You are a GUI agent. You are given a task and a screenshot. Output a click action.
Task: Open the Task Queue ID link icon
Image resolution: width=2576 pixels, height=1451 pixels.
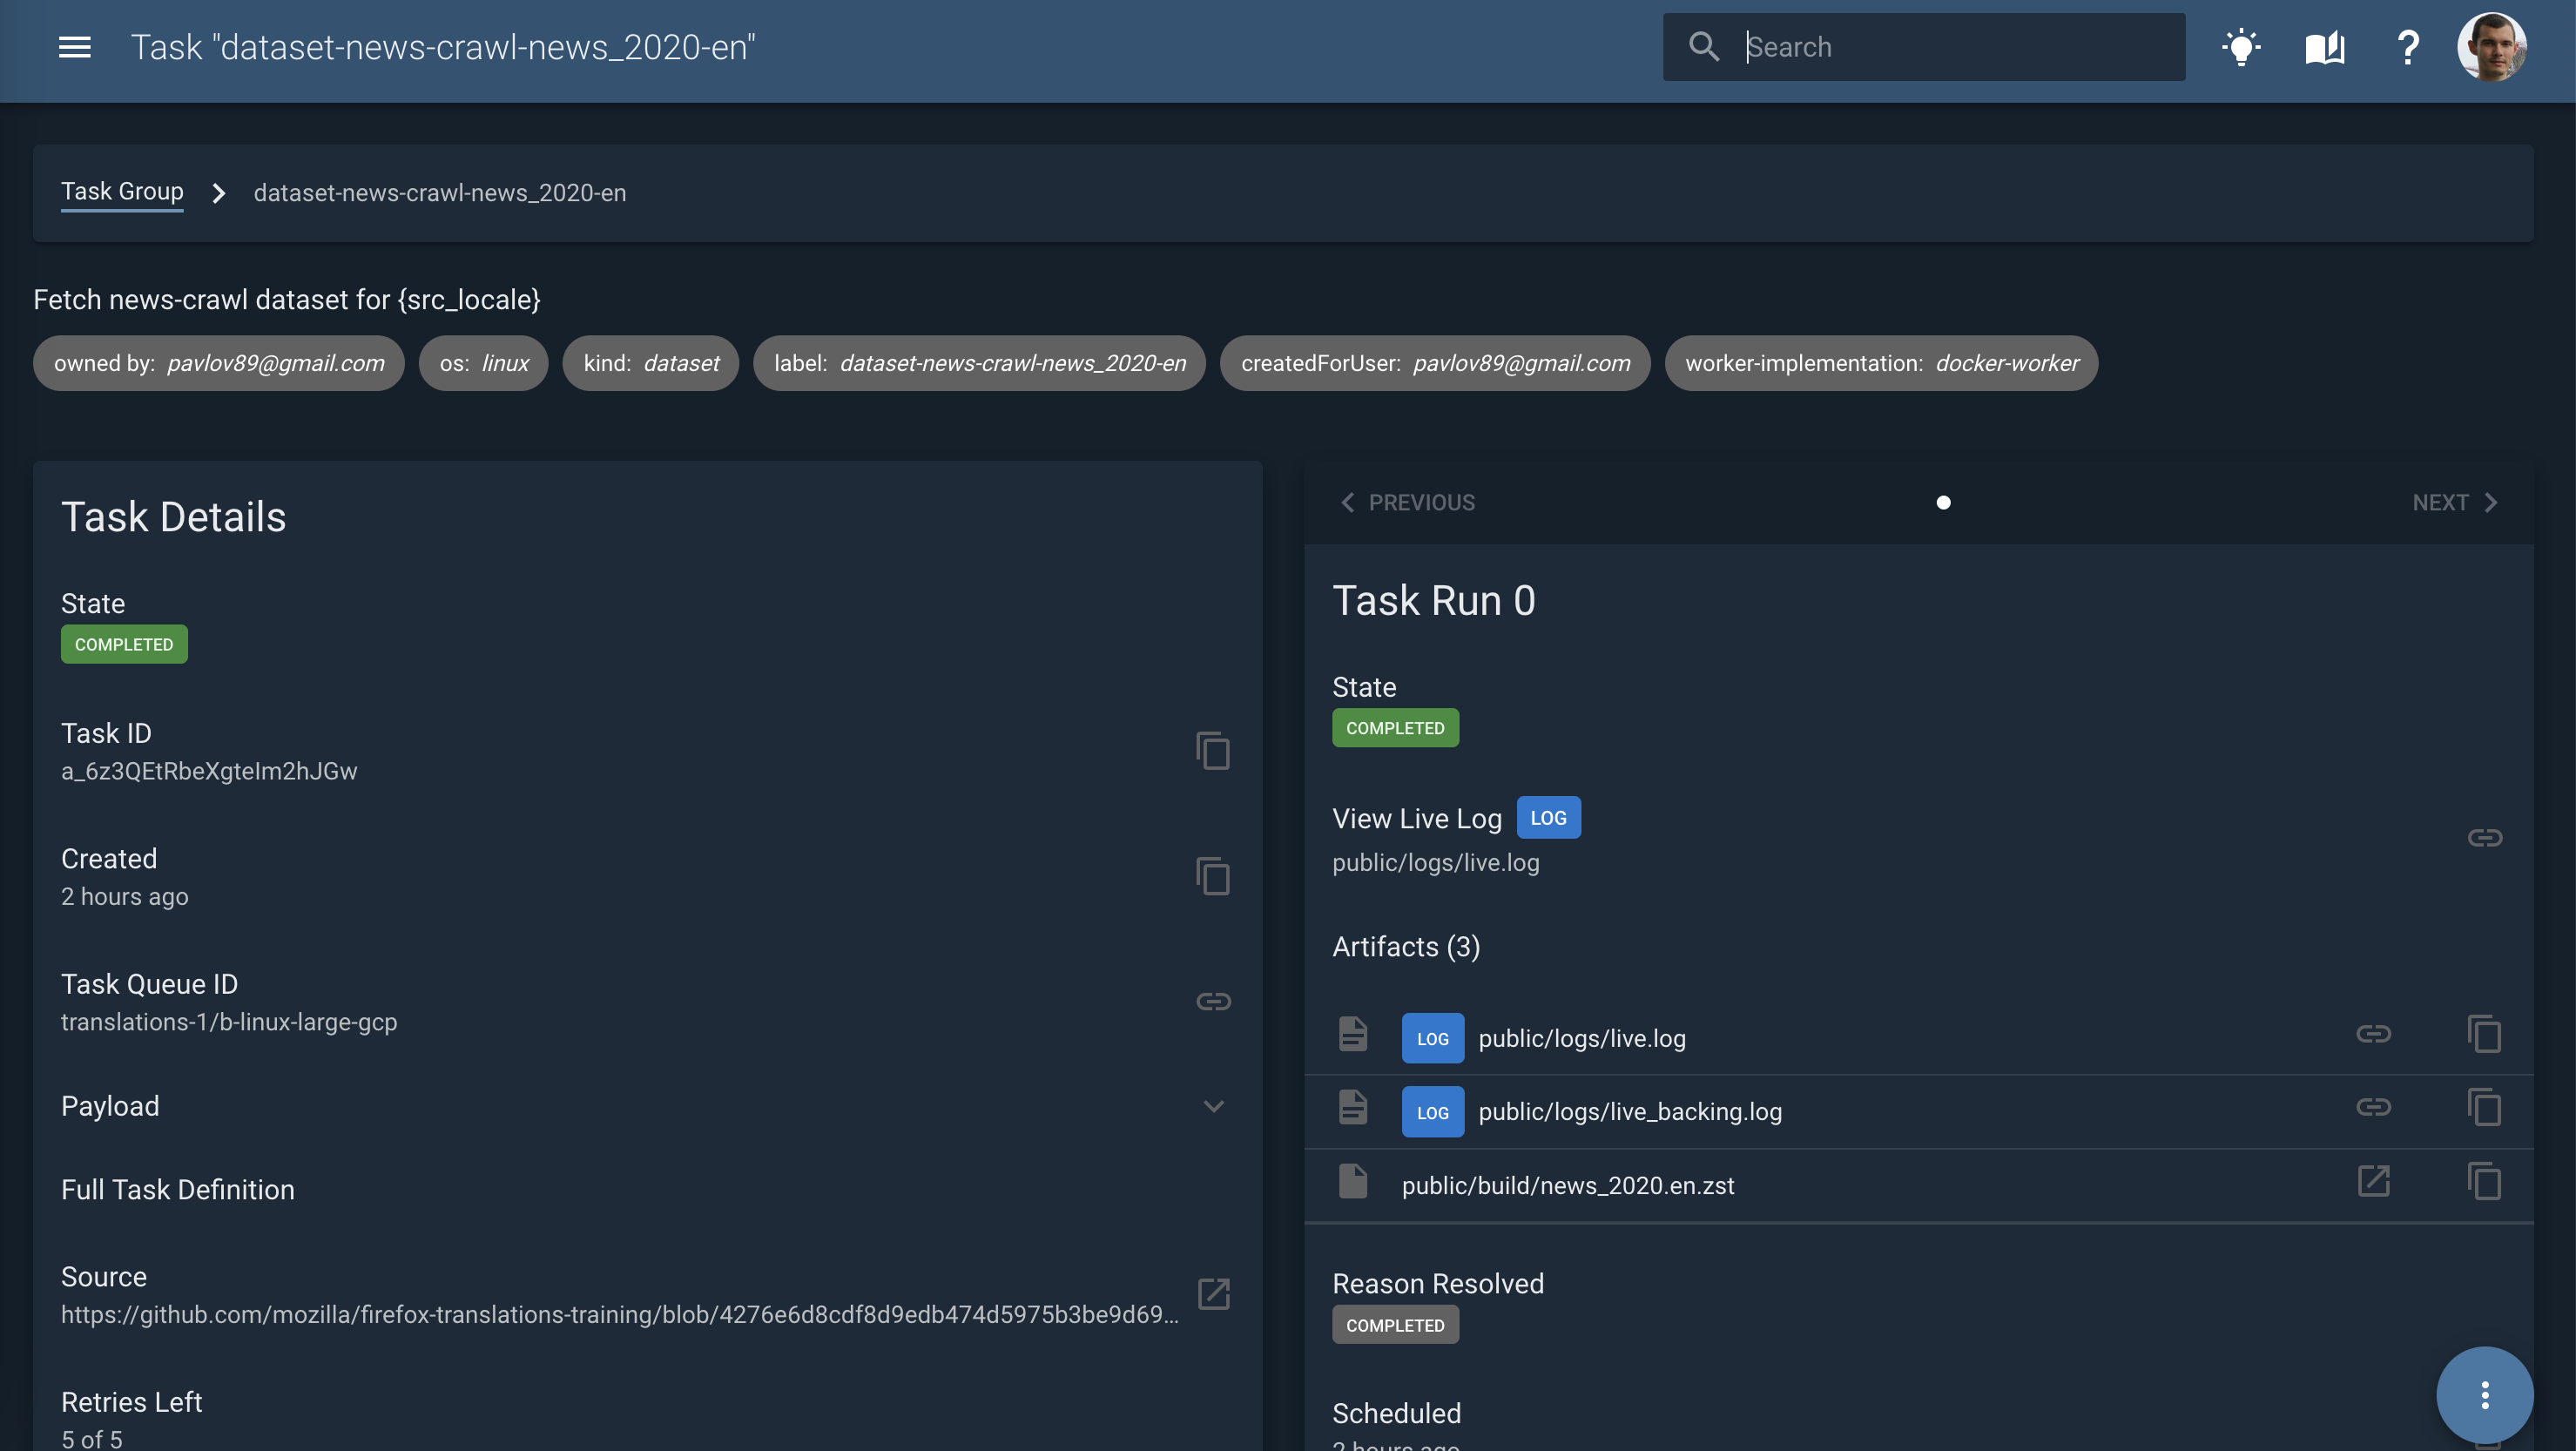[x=1213, y=1001]
